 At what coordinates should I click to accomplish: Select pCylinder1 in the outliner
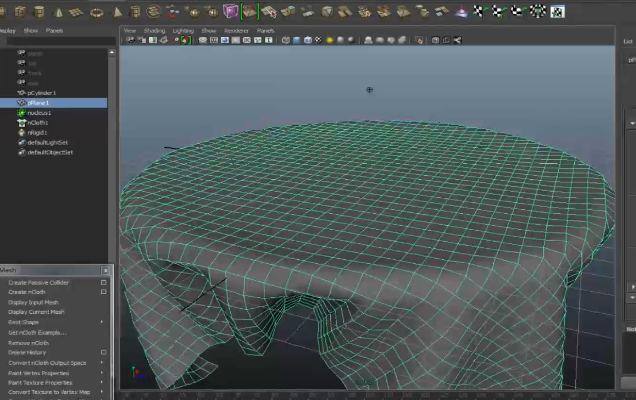41,93
